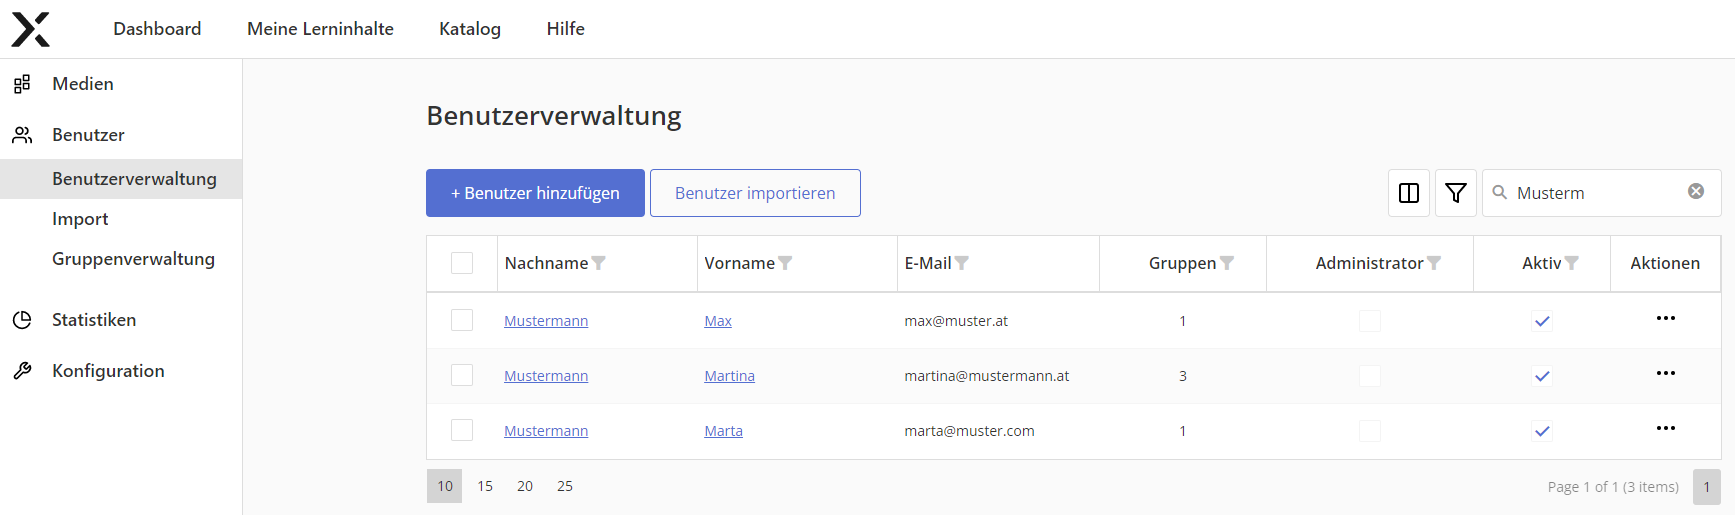Viewport: 1735px width, 515px height.
Task: Open the Nachname column filter icon
Action: [599, 263]
